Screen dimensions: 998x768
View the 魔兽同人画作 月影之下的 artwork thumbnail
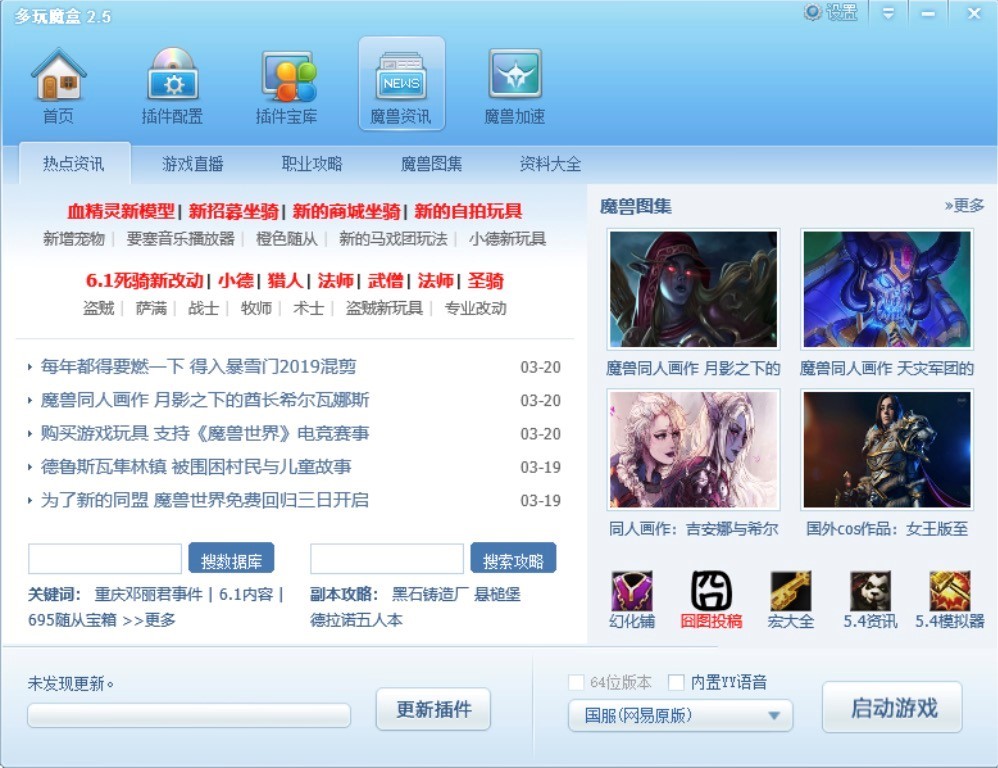[x=693, y=287]
